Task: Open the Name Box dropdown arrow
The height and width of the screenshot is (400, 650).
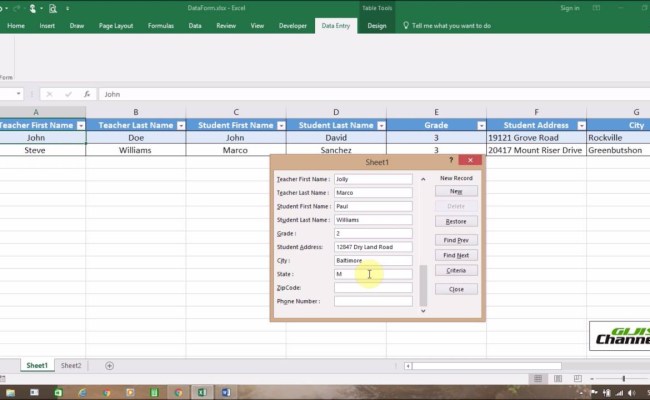Action: pyautogui.click(x=18, y=94)
